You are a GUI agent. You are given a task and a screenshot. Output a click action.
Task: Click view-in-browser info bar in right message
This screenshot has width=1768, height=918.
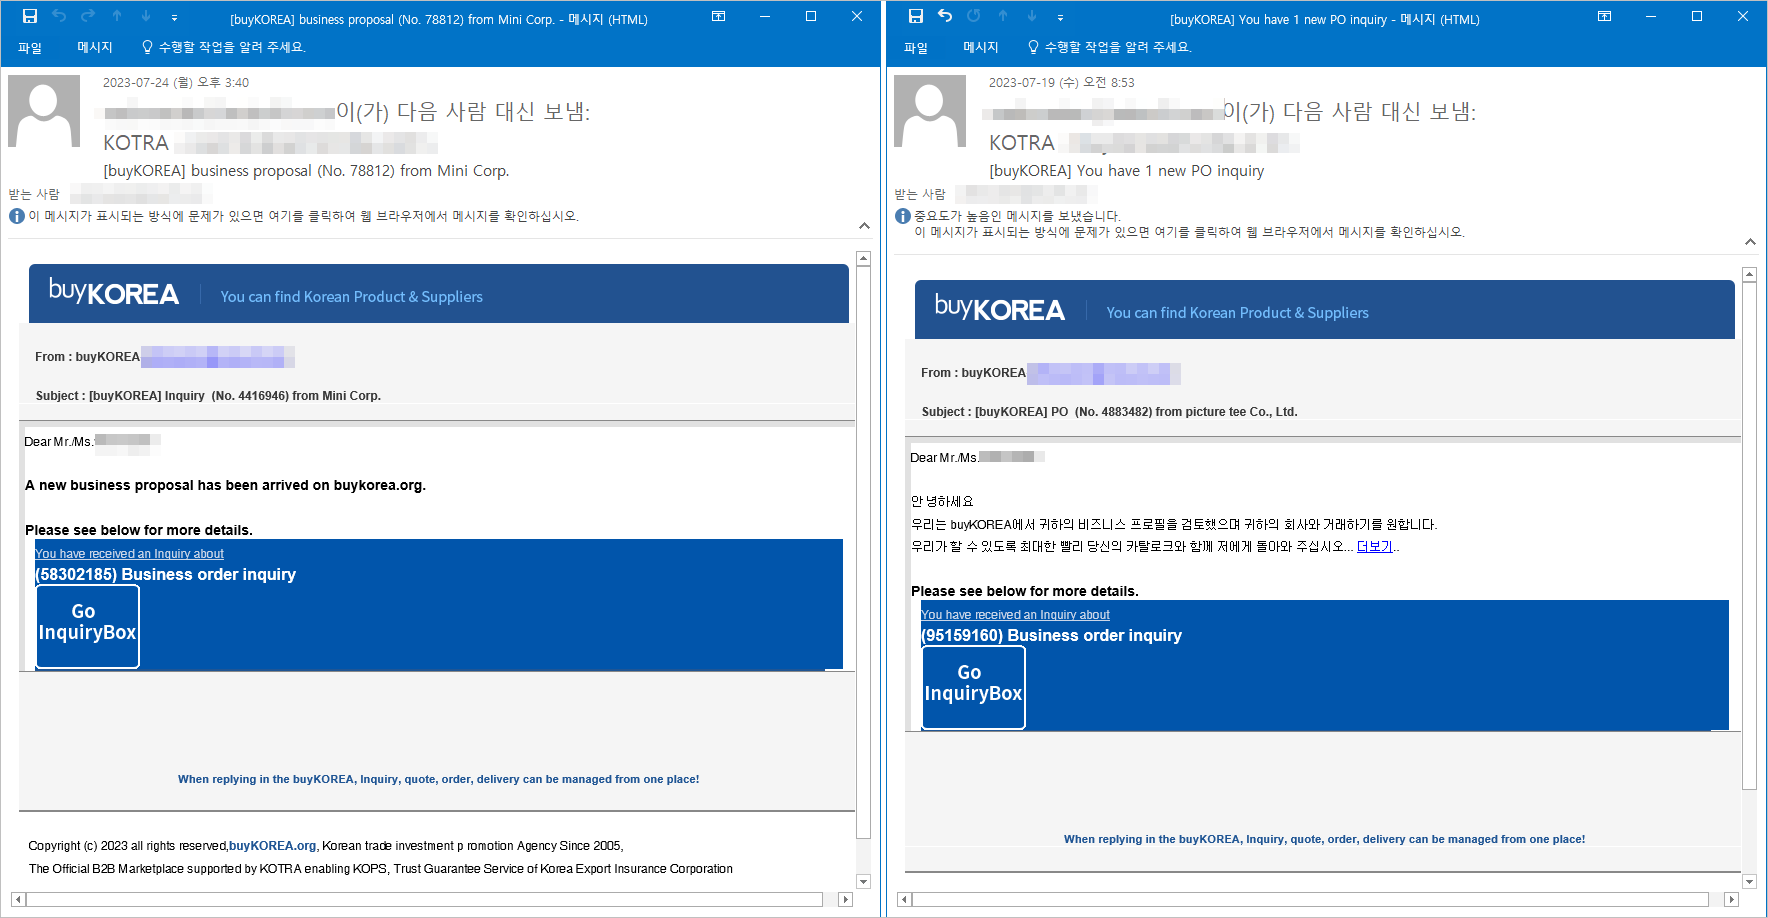point(1189,232)
